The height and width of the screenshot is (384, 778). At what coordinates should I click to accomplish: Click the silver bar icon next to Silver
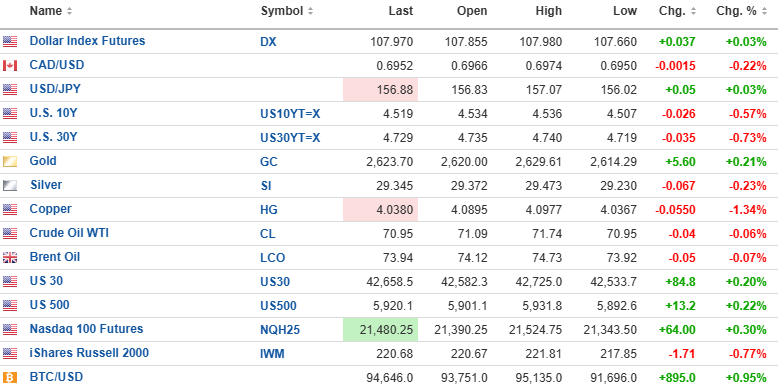pos(10,186)
